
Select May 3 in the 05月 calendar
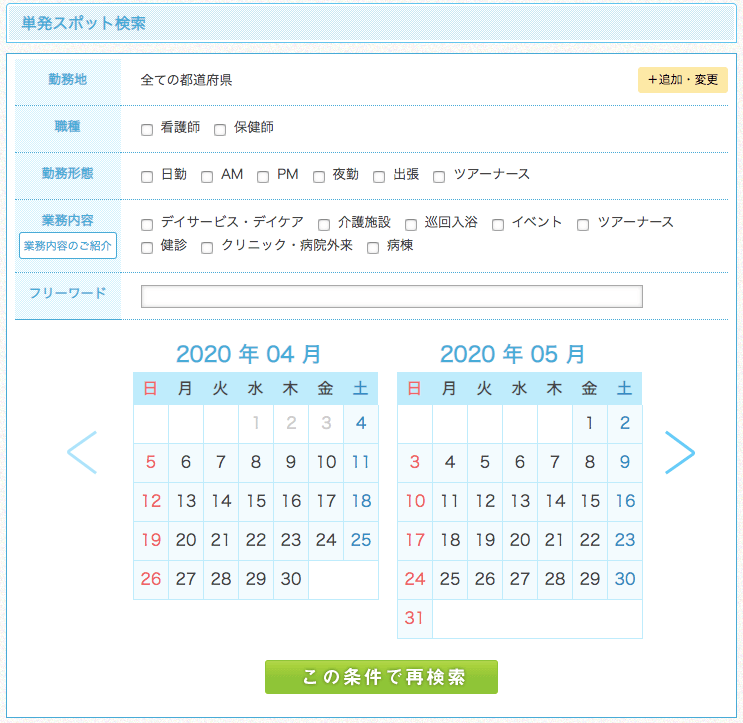tap(415, 462)
